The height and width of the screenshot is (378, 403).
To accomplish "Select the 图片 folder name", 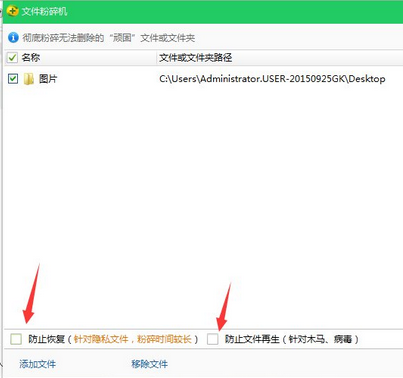I will coord(48,79).
